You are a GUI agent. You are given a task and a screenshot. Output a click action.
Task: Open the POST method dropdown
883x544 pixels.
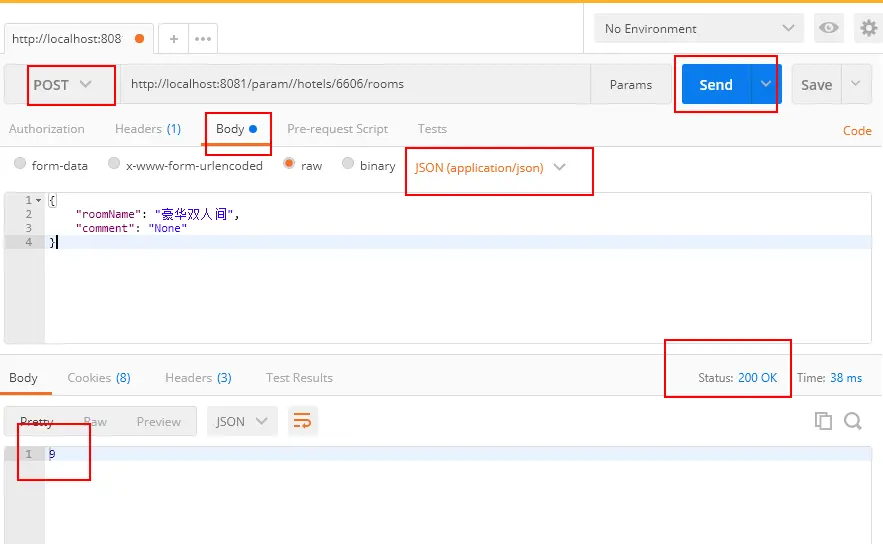pos(62,84)
